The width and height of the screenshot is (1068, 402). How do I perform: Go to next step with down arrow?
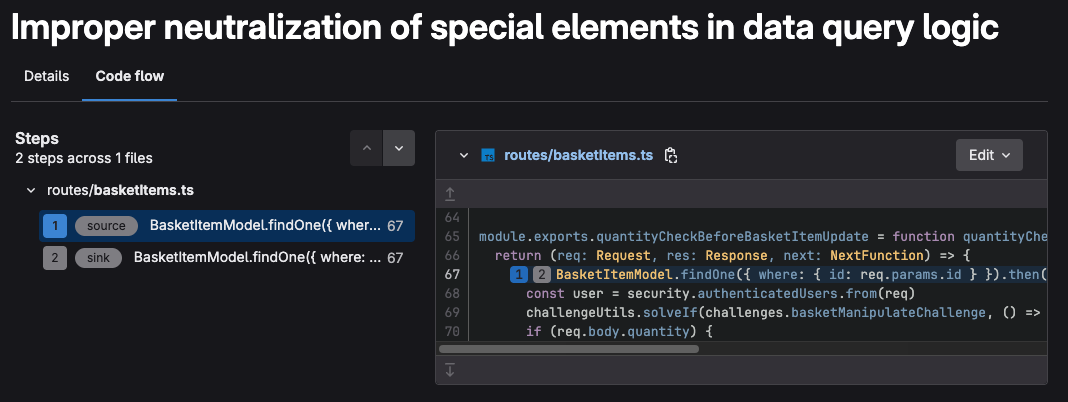[x=399, y=148]
